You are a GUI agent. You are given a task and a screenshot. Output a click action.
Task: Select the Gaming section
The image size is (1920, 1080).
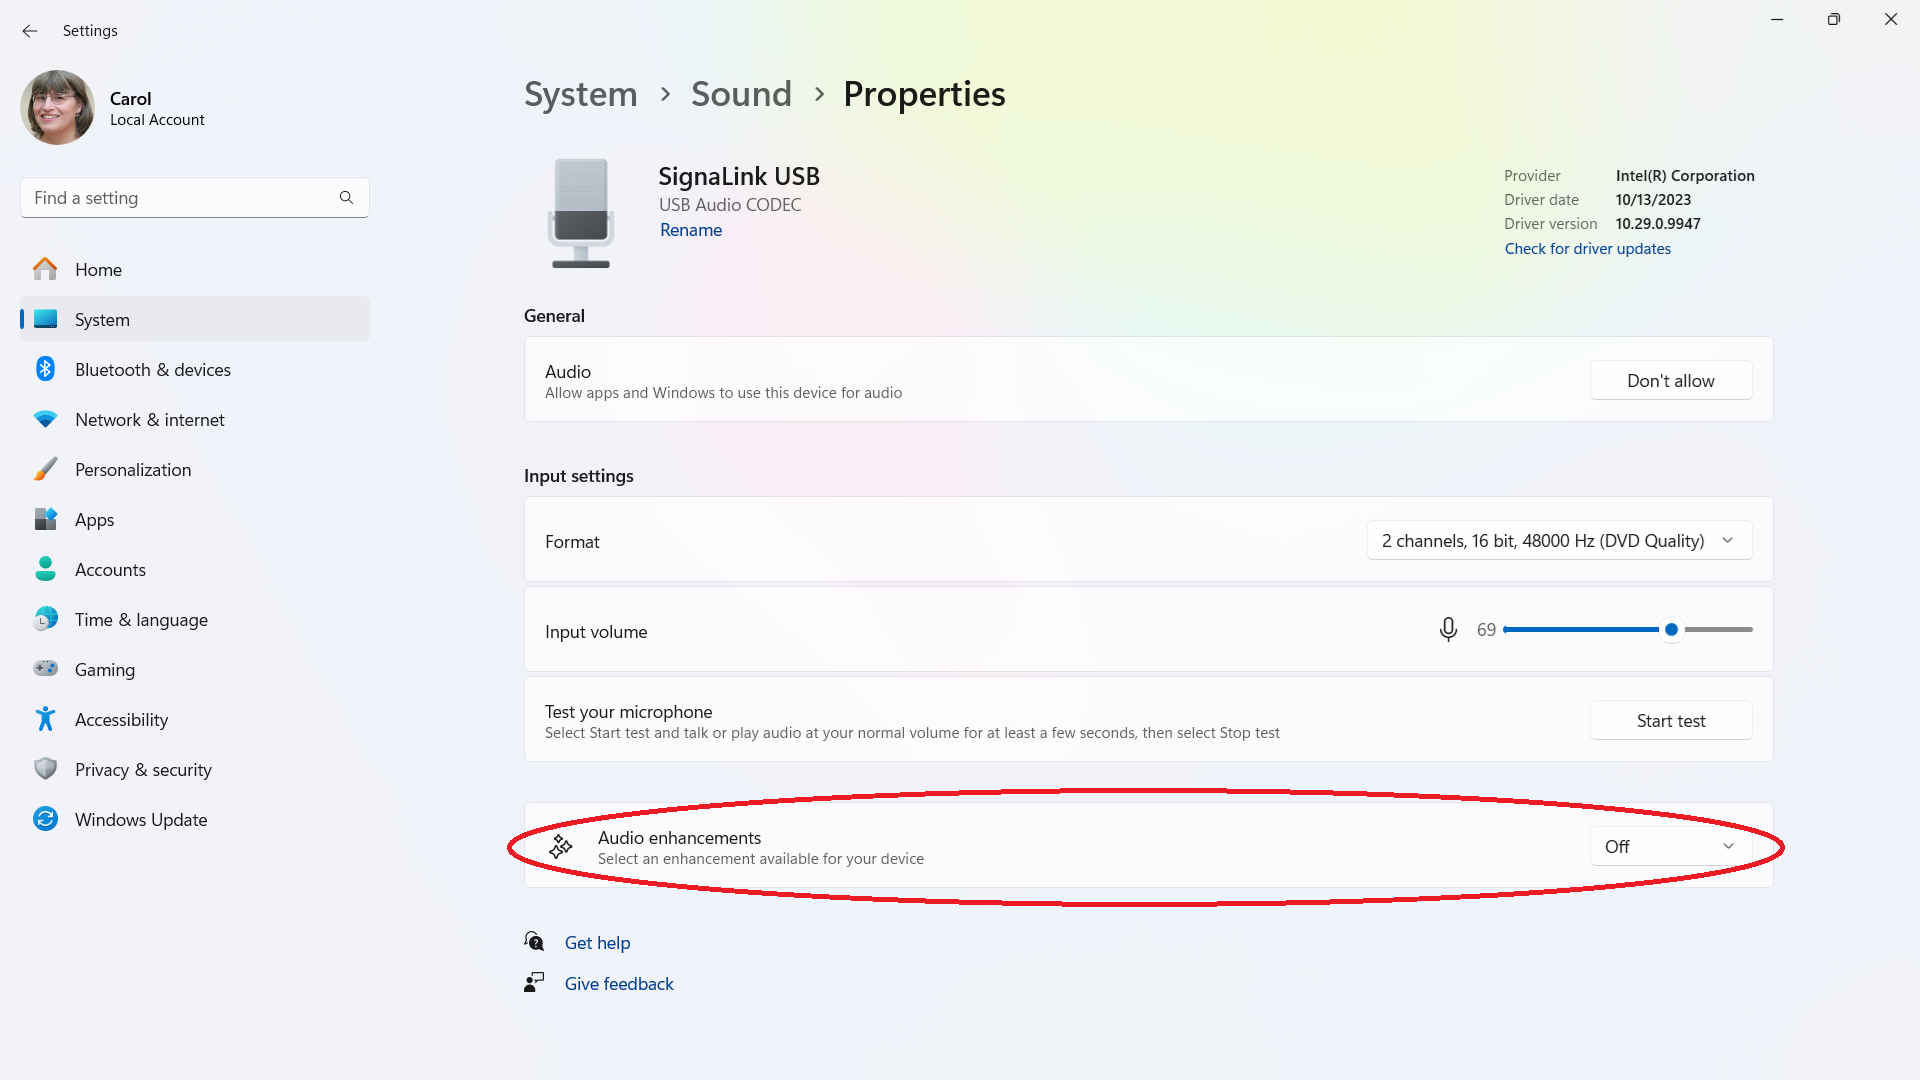[x=104, y=669]
